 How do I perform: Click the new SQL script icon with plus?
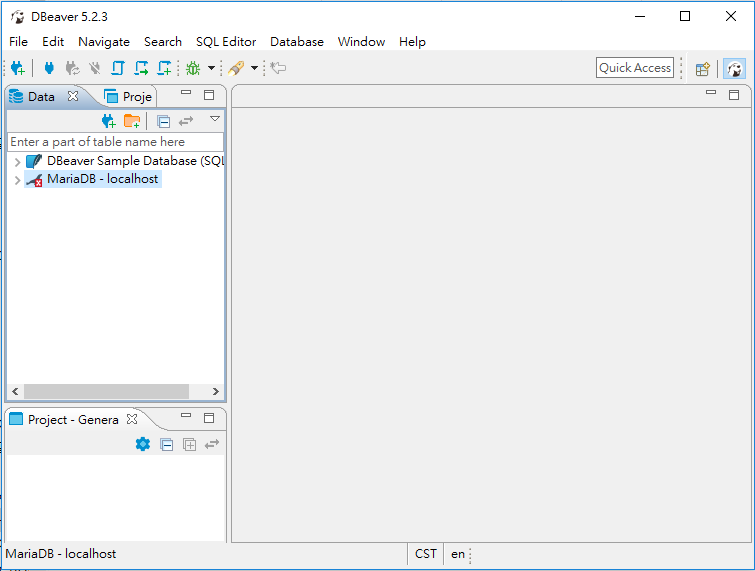(x=164, y=68)
